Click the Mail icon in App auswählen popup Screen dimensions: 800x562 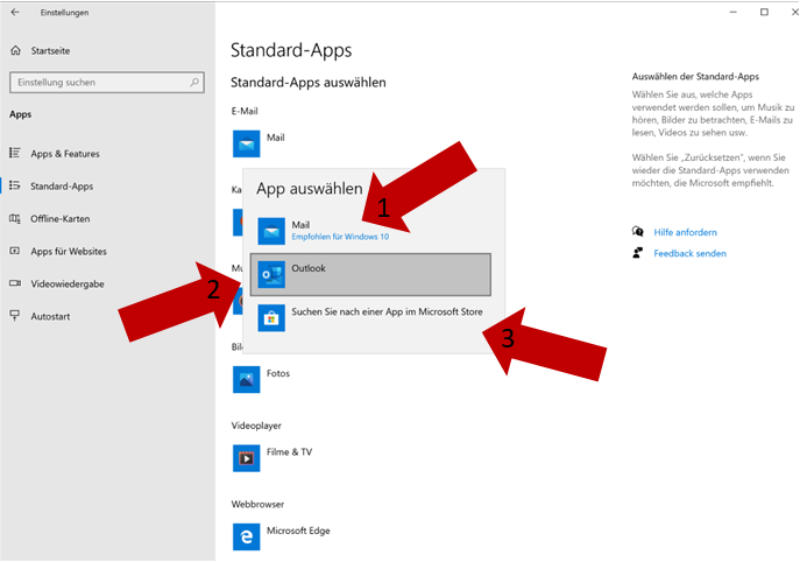point(271,231)
